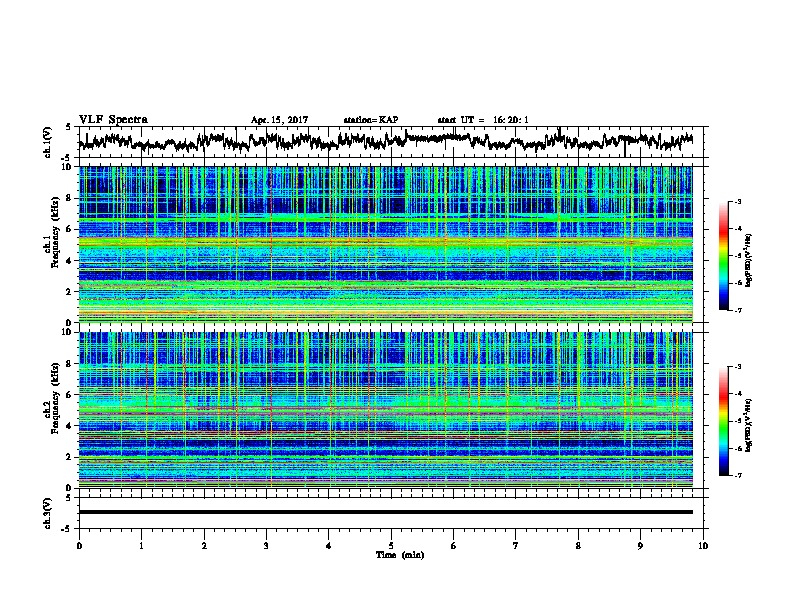
Task: Click time axis tick label "9"
Action: (x=640, y=546)
